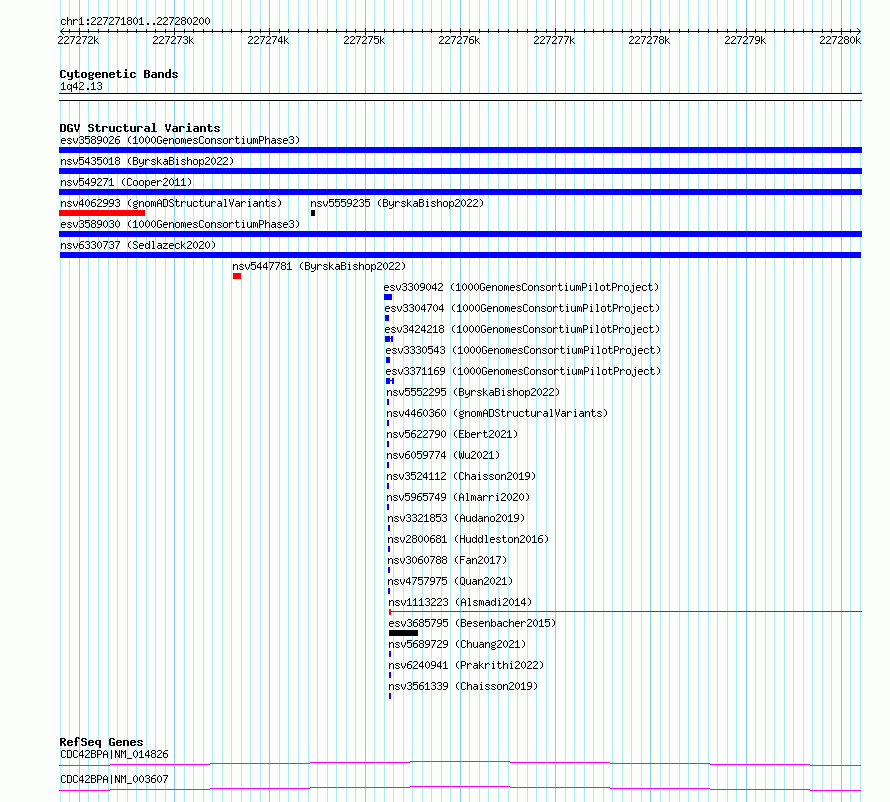Image resolution: width=890 pixels, height=802 pixels.
Task: Click nsv2800681 (Huddleston2016) label
Action: pos(468,539)
